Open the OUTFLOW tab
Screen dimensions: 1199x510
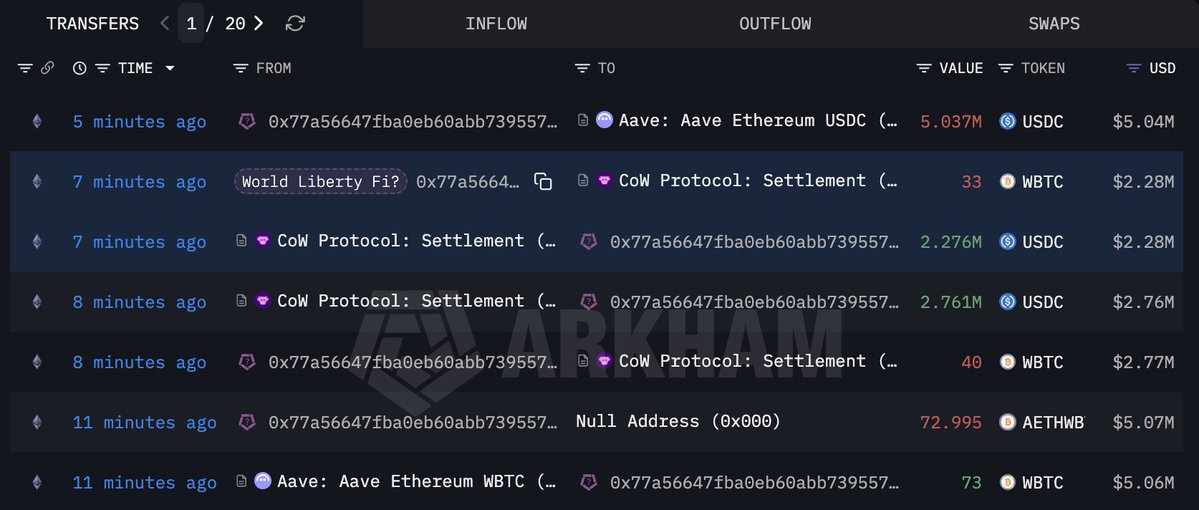(x=775, y=23)
